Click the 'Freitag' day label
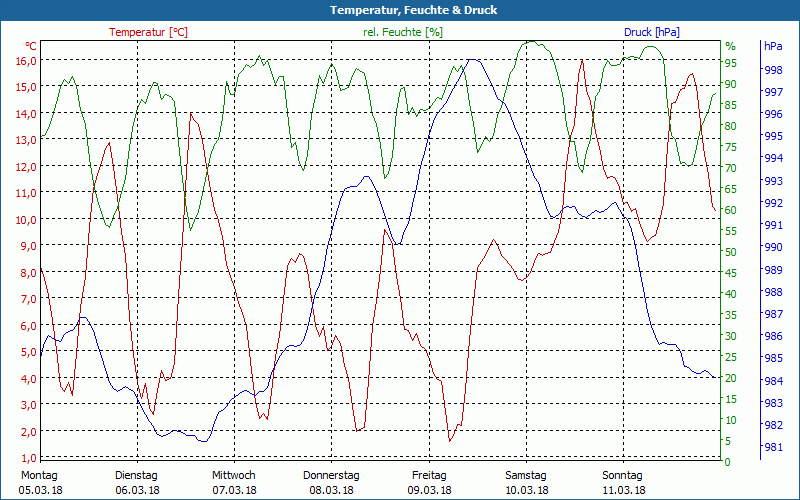This screenshot has height=500, width=800. [429, 476]
